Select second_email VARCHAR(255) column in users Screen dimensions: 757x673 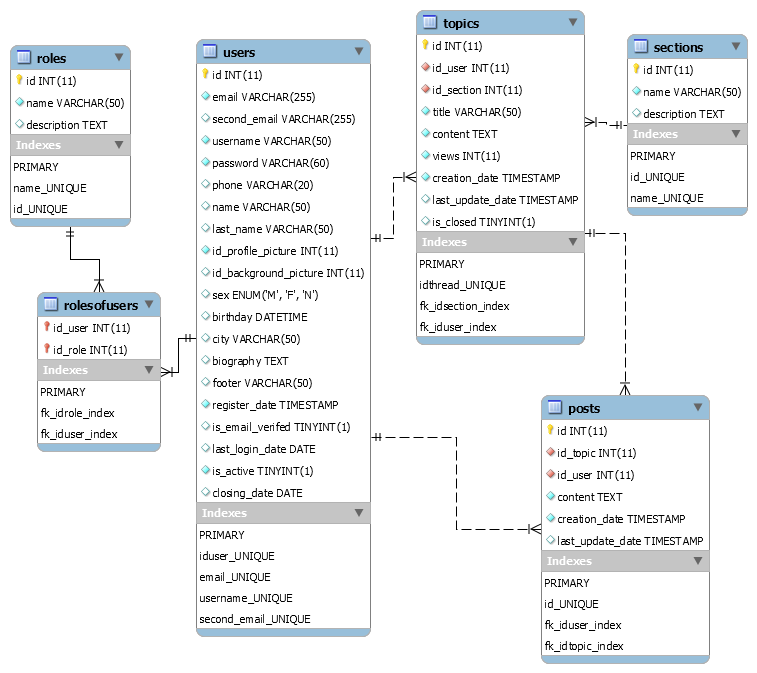tap(283, 119)
